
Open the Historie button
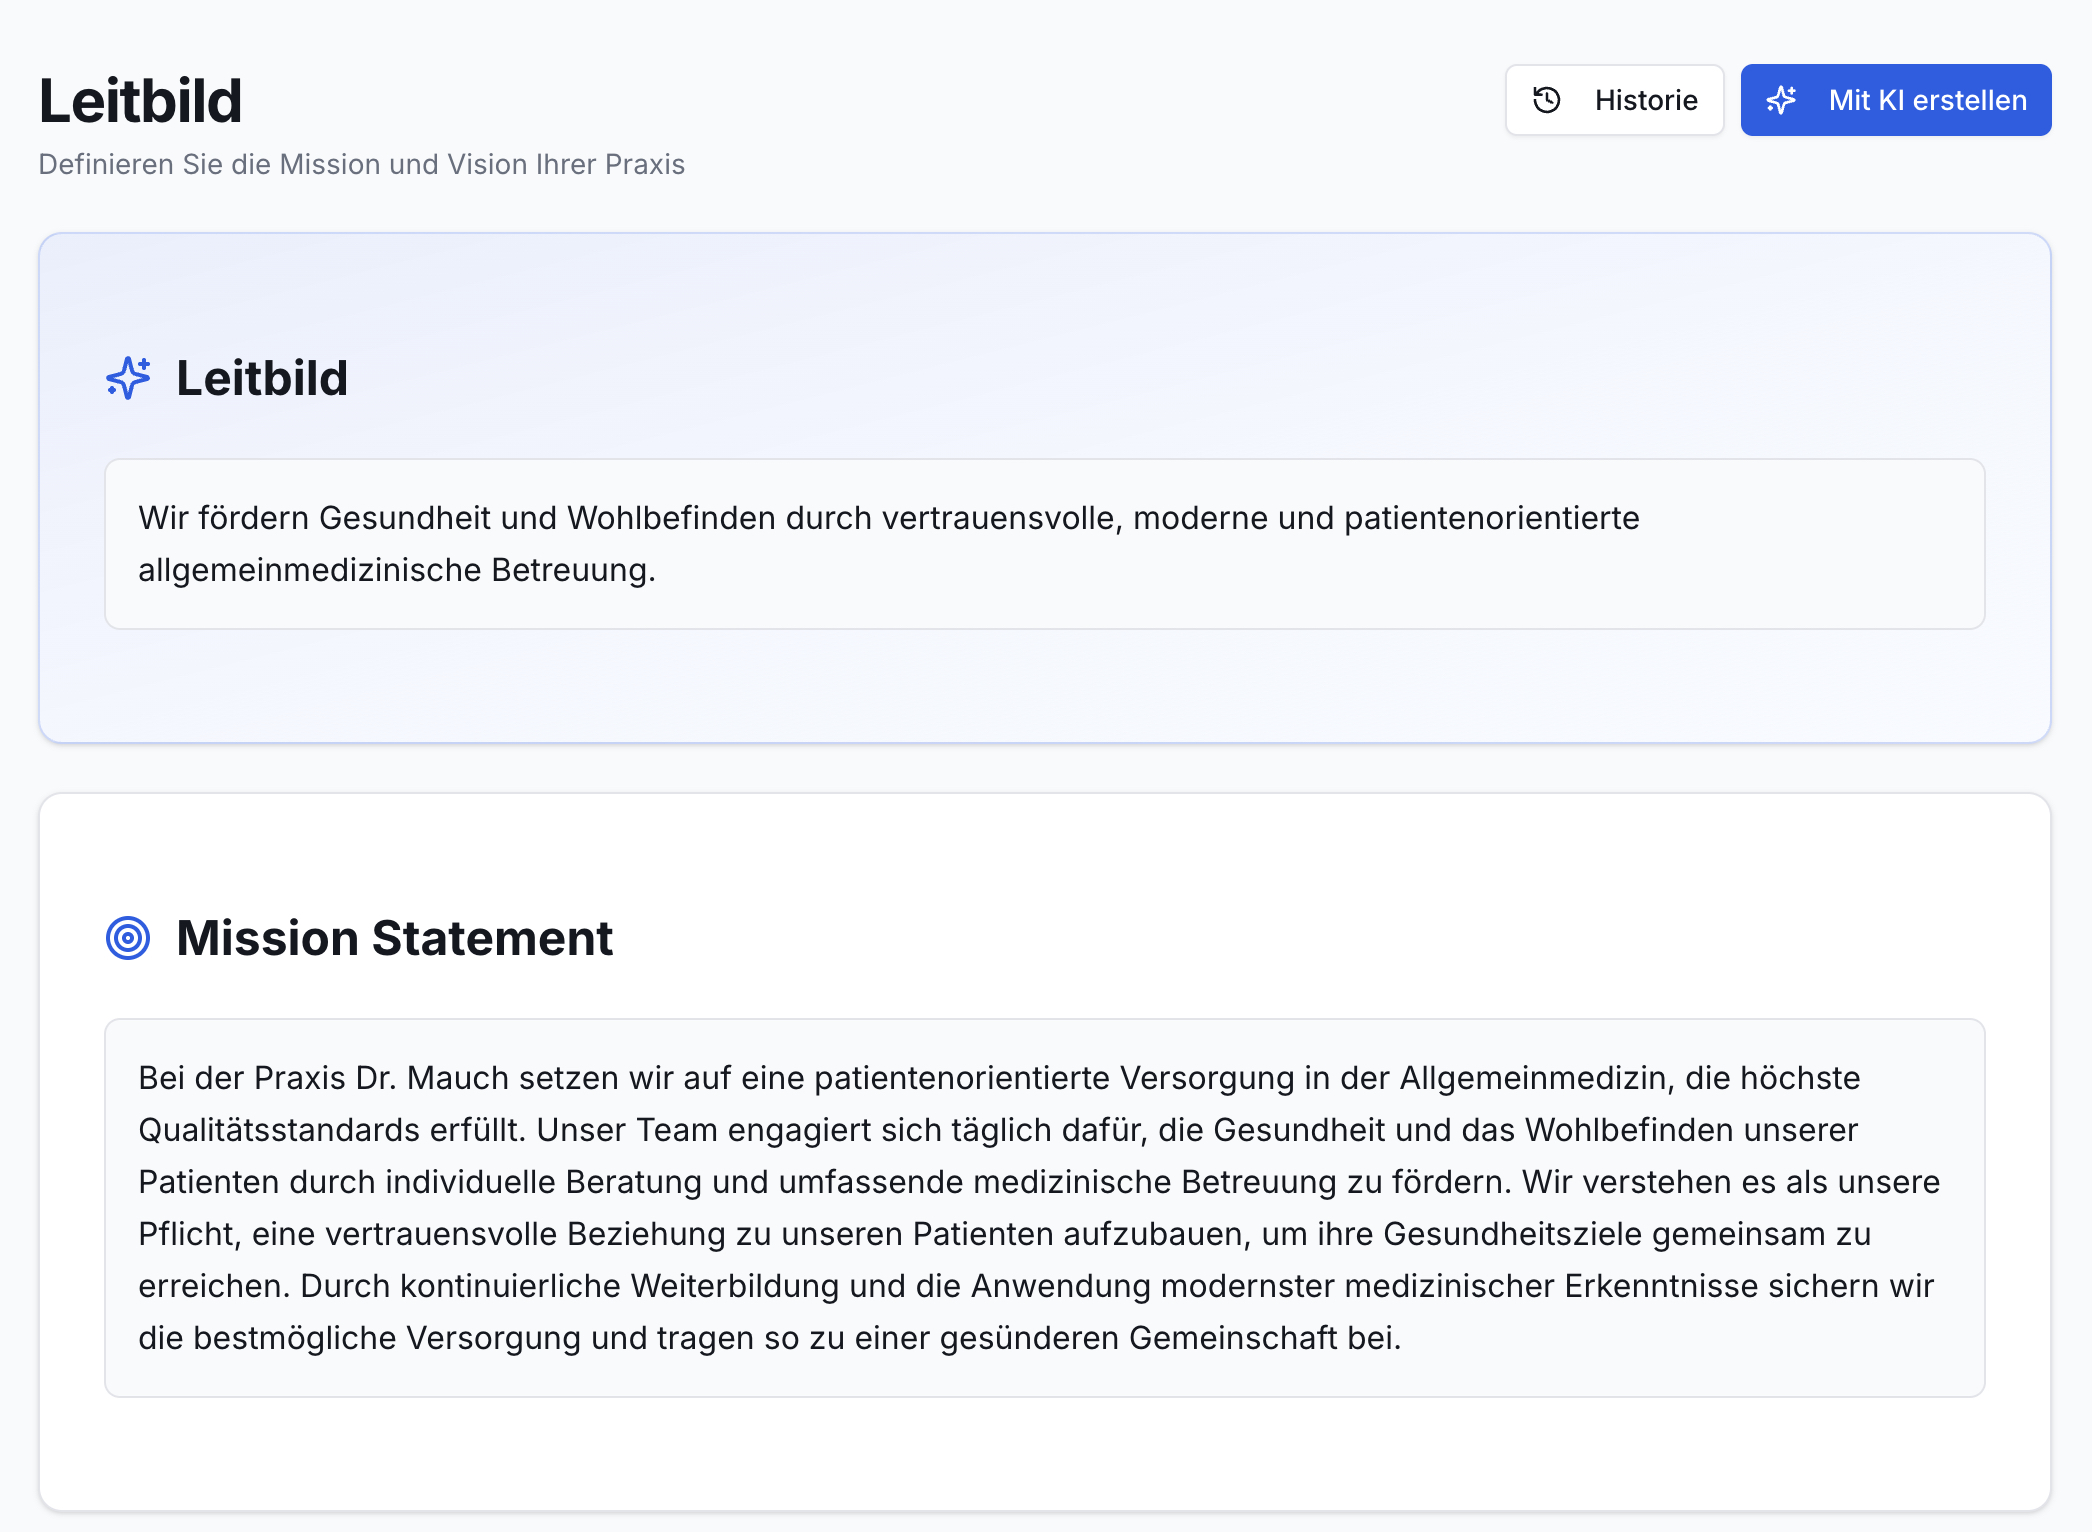pyautogui.click(x=1614, y=100)
